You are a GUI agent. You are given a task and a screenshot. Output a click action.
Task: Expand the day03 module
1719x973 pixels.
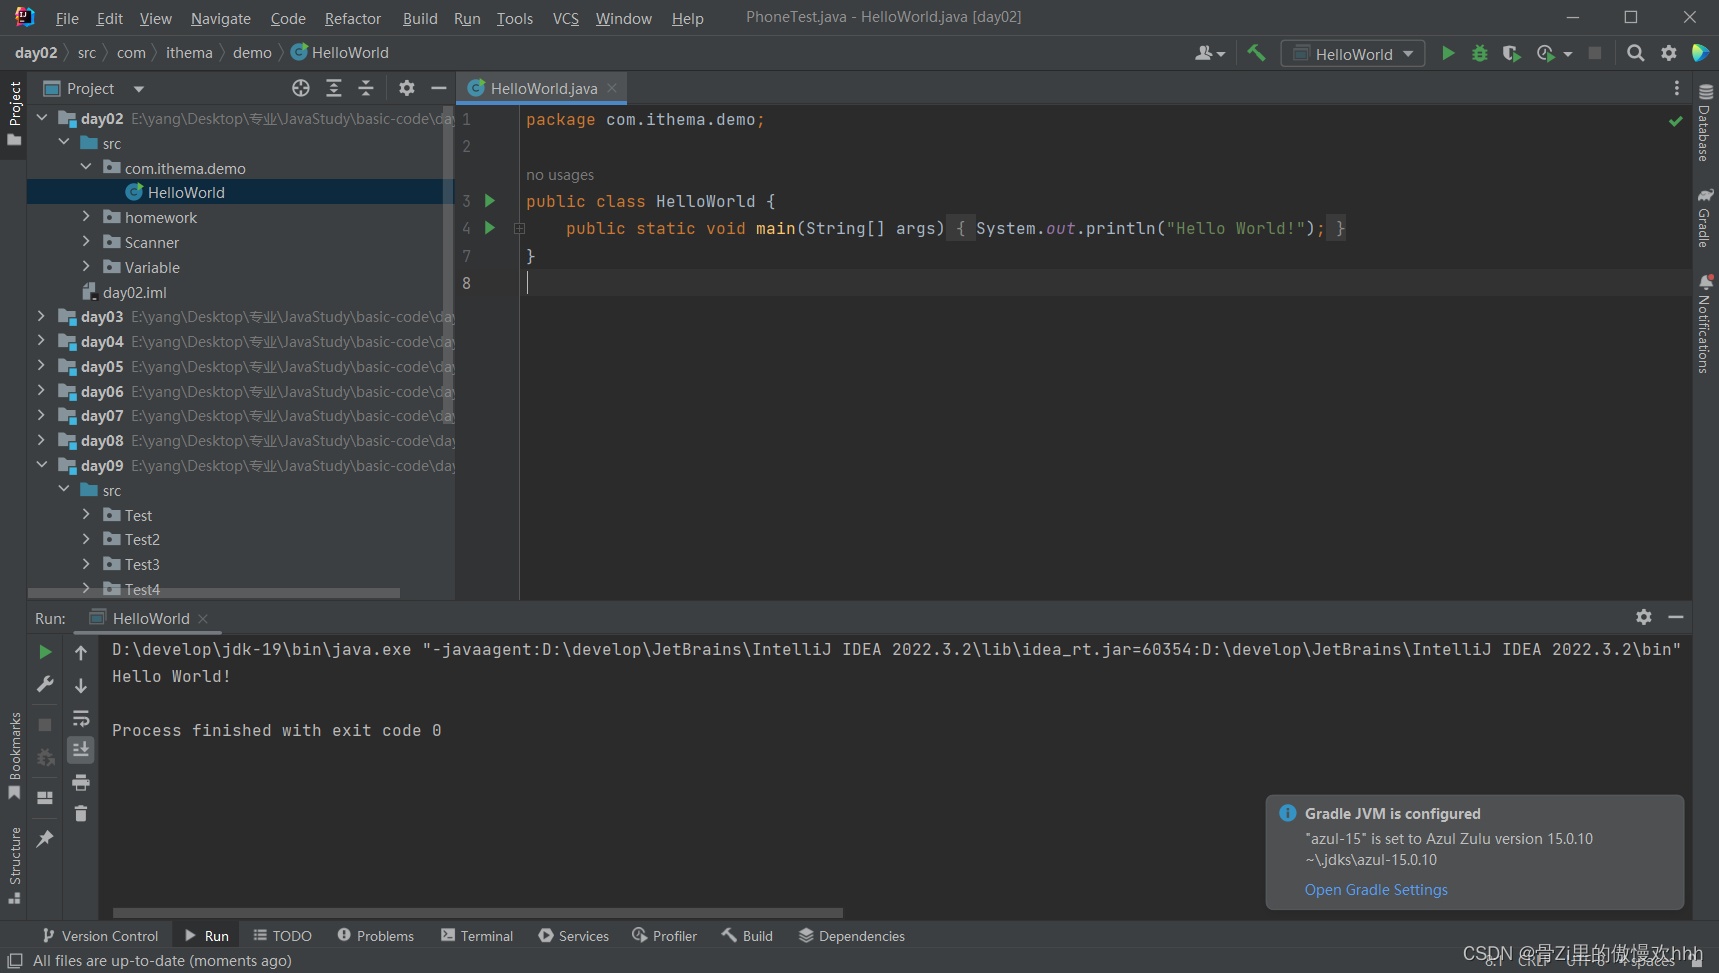pyautogui.click(x=42, y=316)
